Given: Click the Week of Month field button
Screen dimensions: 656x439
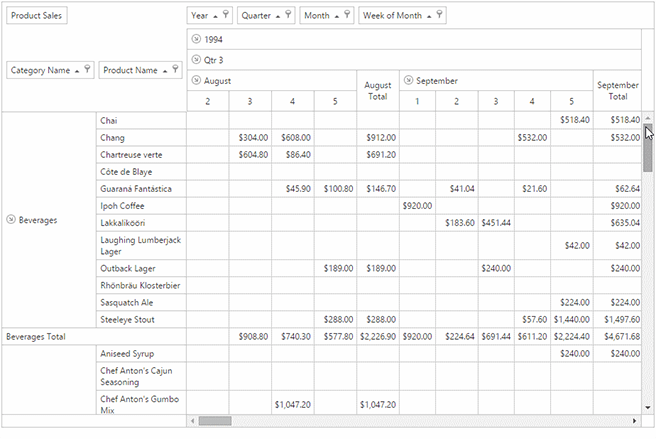Looking at the screenshot, I should 402,15.
